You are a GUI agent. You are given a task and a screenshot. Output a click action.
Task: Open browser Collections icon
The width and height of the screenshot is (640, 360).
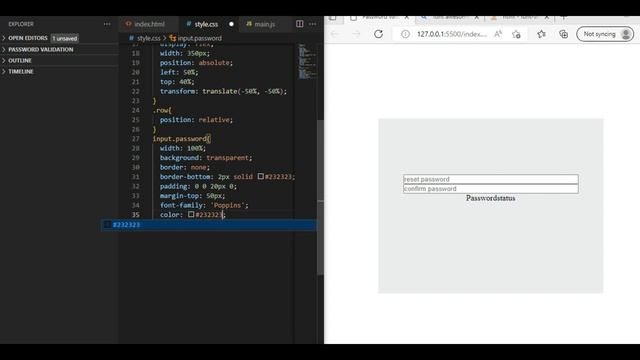click(564, 34)
